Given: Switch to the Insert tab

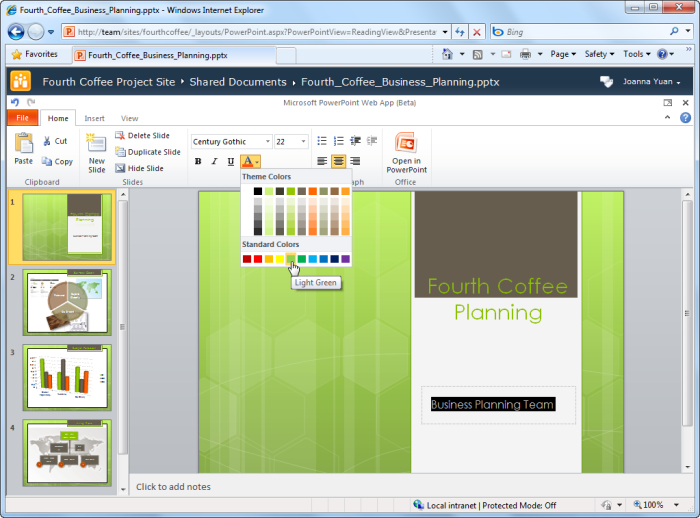Looking at the screenshot, I should pyautogui.click(x=94, y=118).
